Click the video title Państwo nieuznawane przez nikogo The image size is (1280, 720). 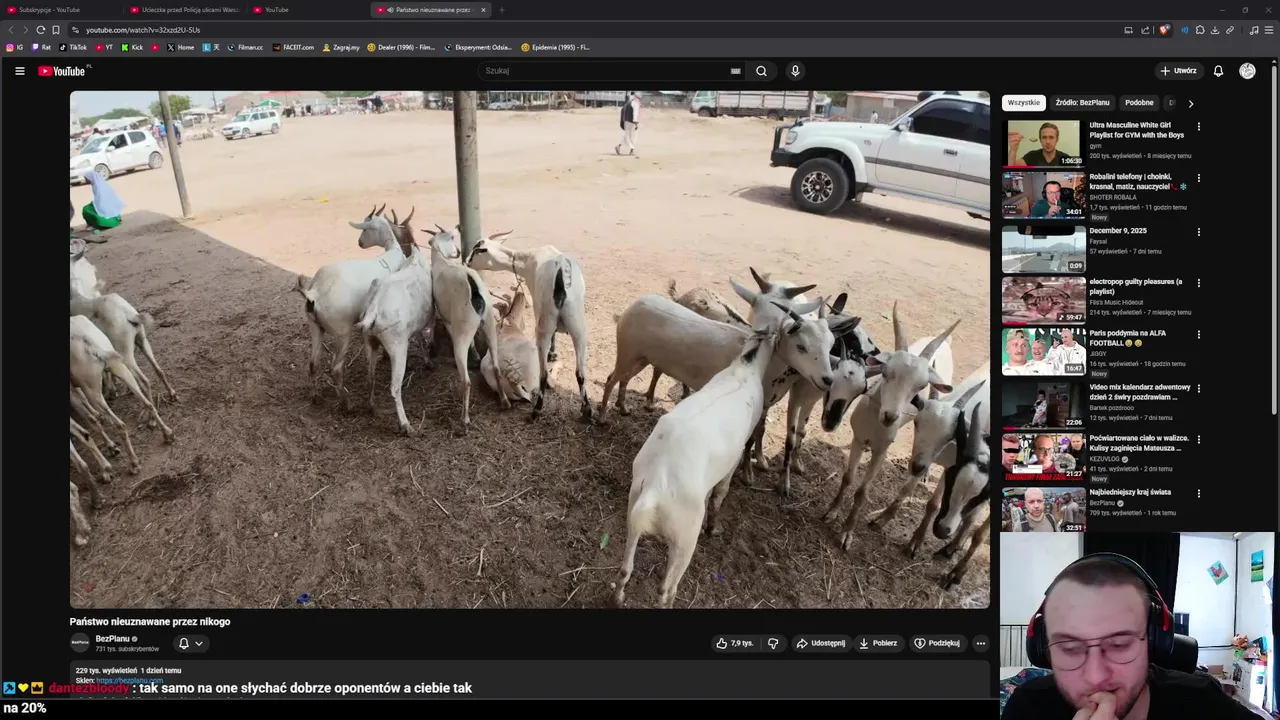click(x=150, y=622)
